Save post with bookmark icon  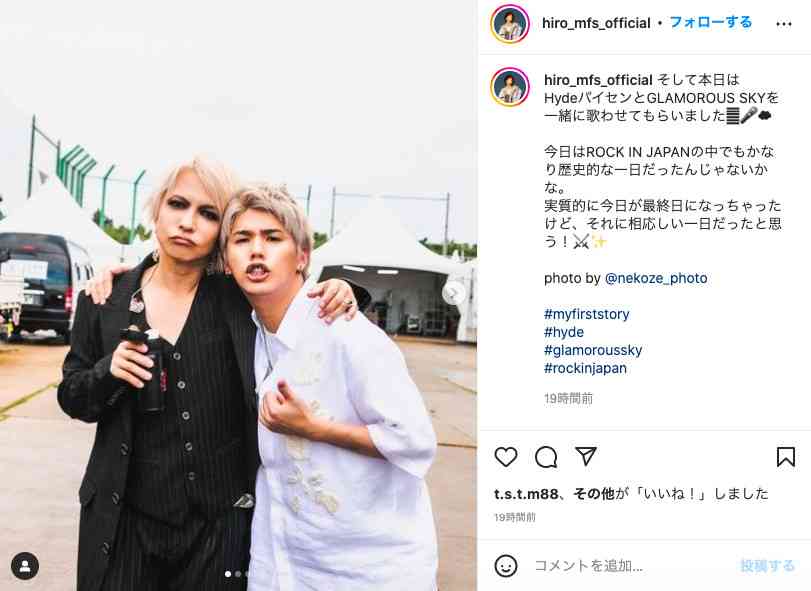[786, 457]
